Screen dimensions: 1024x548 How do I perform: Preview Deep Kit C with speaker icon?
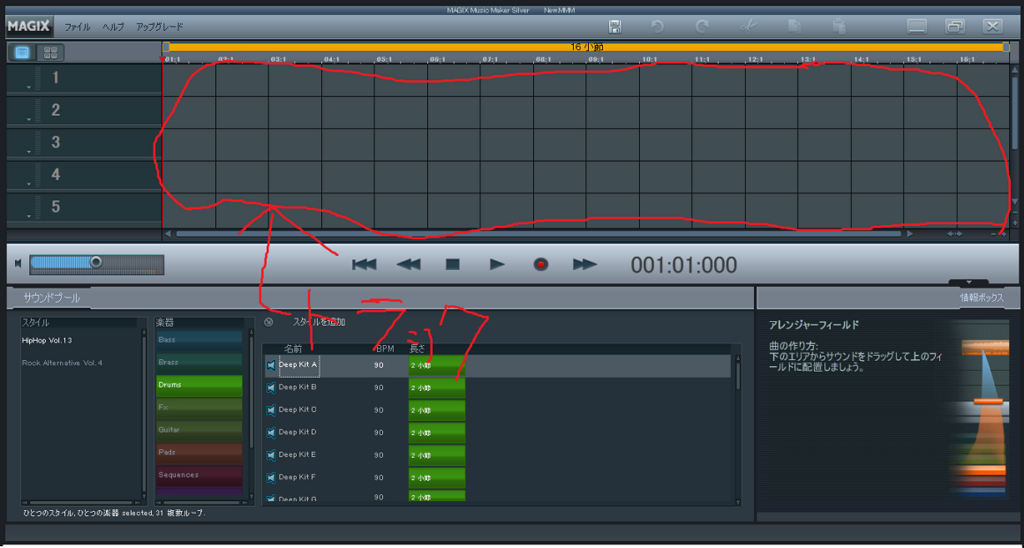[270, 410]
